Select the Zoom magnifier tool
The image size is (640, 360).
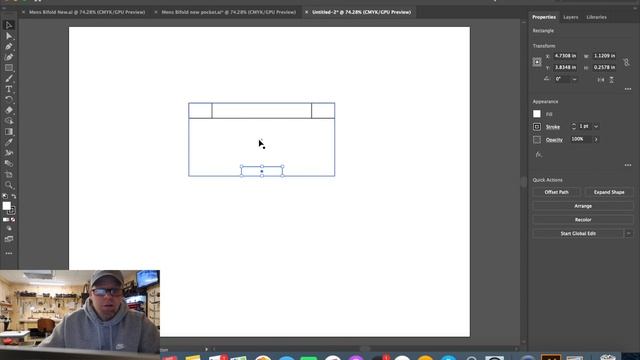[9, 185]
